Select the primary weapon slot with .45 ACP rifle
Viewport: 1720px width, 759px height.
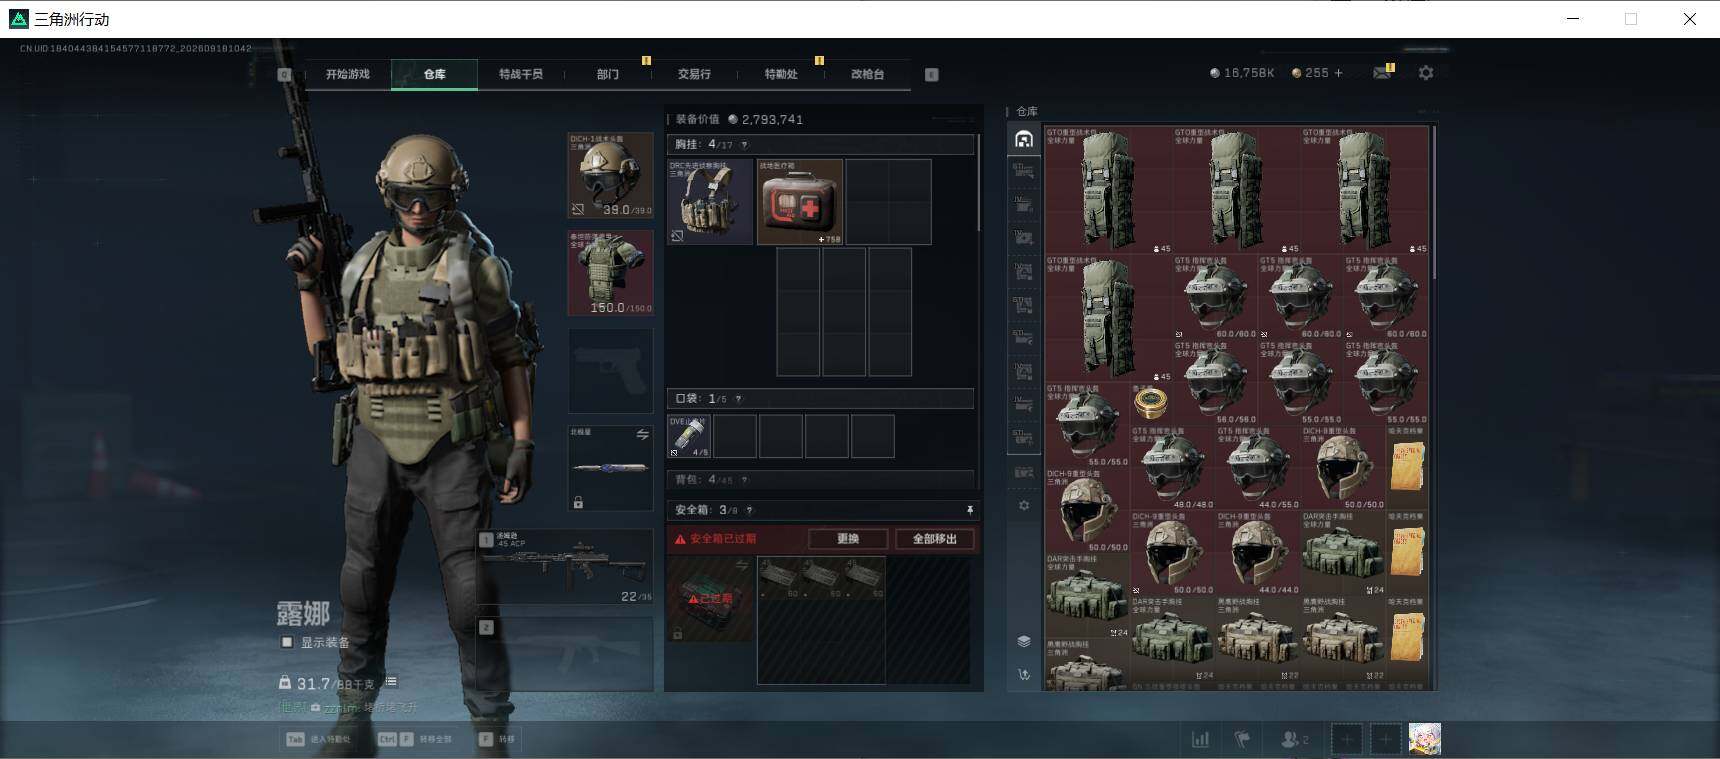point(565,567)
